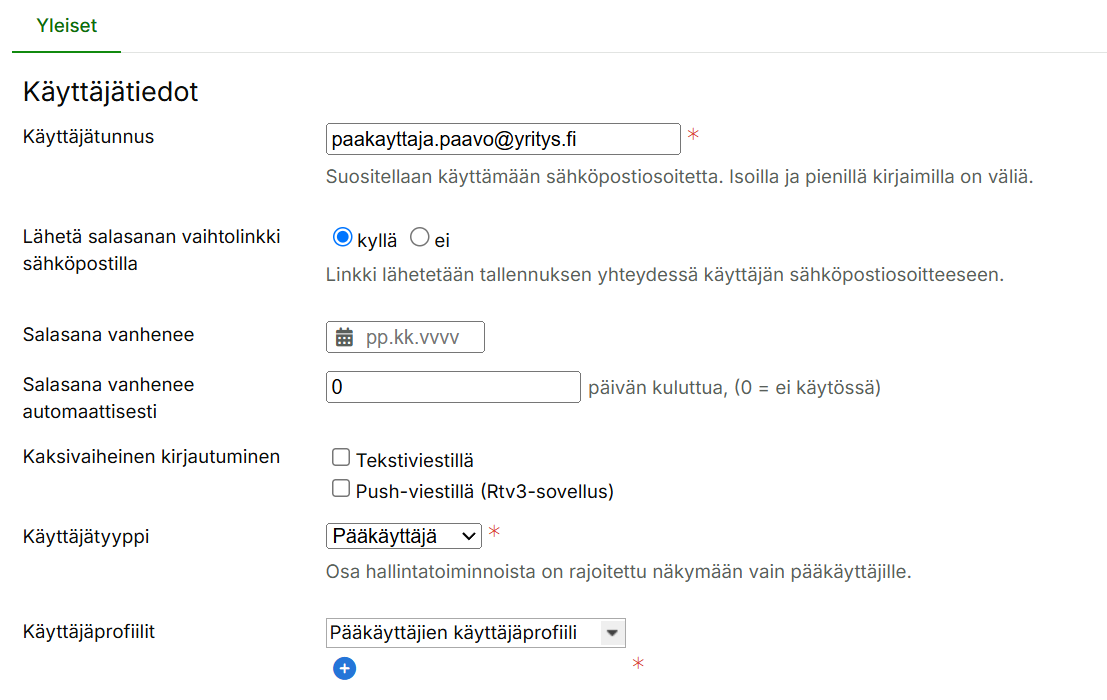Click the red asterisk beside the Käyttäjätunnus field
The image size is (1107, 700).
tap(692, 136)
